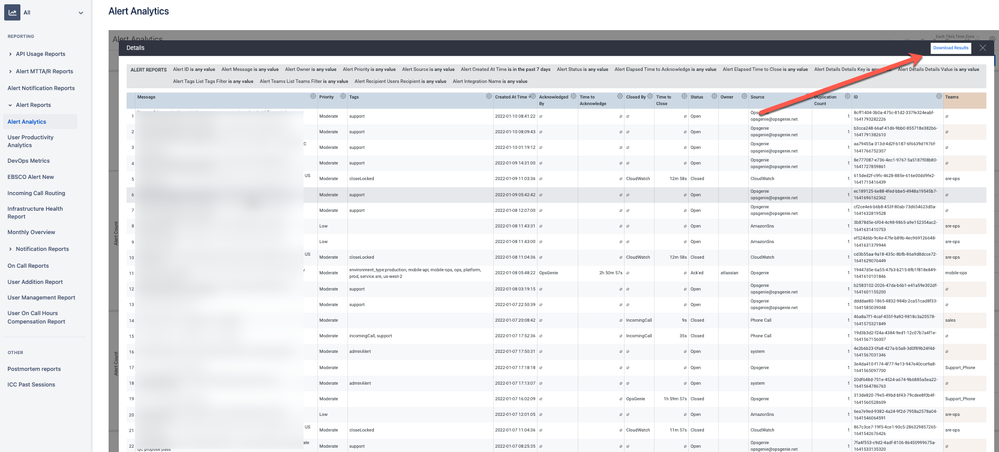Image resolution: width=999 pixels, height=452 pixels.
Task: Click timestamp 2022-01-07 20:08:42
Action: pyautogui.click(x=515, y=319)
